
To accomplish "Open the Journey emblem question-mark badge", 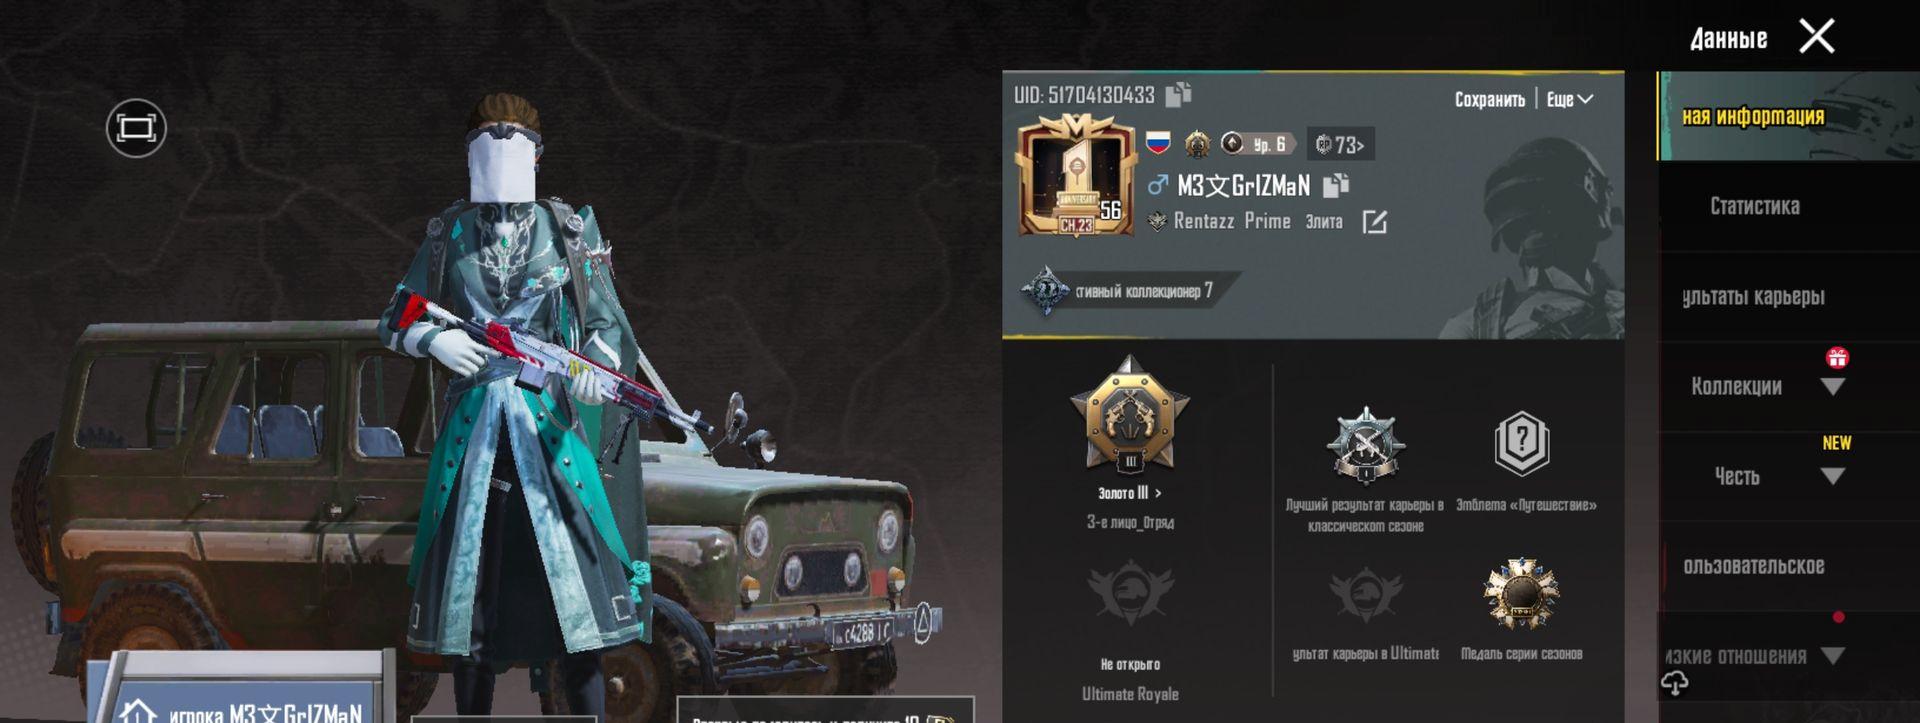I will point(1522,443).
